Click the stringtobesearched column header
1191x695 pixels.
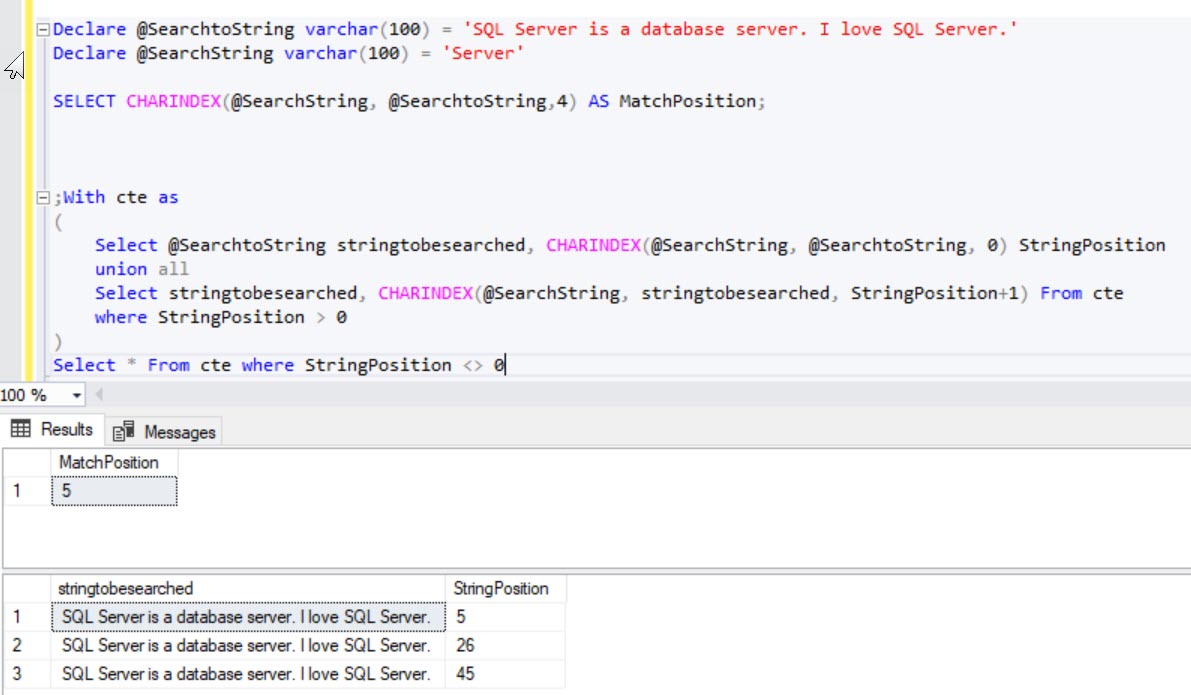point(248,589)
